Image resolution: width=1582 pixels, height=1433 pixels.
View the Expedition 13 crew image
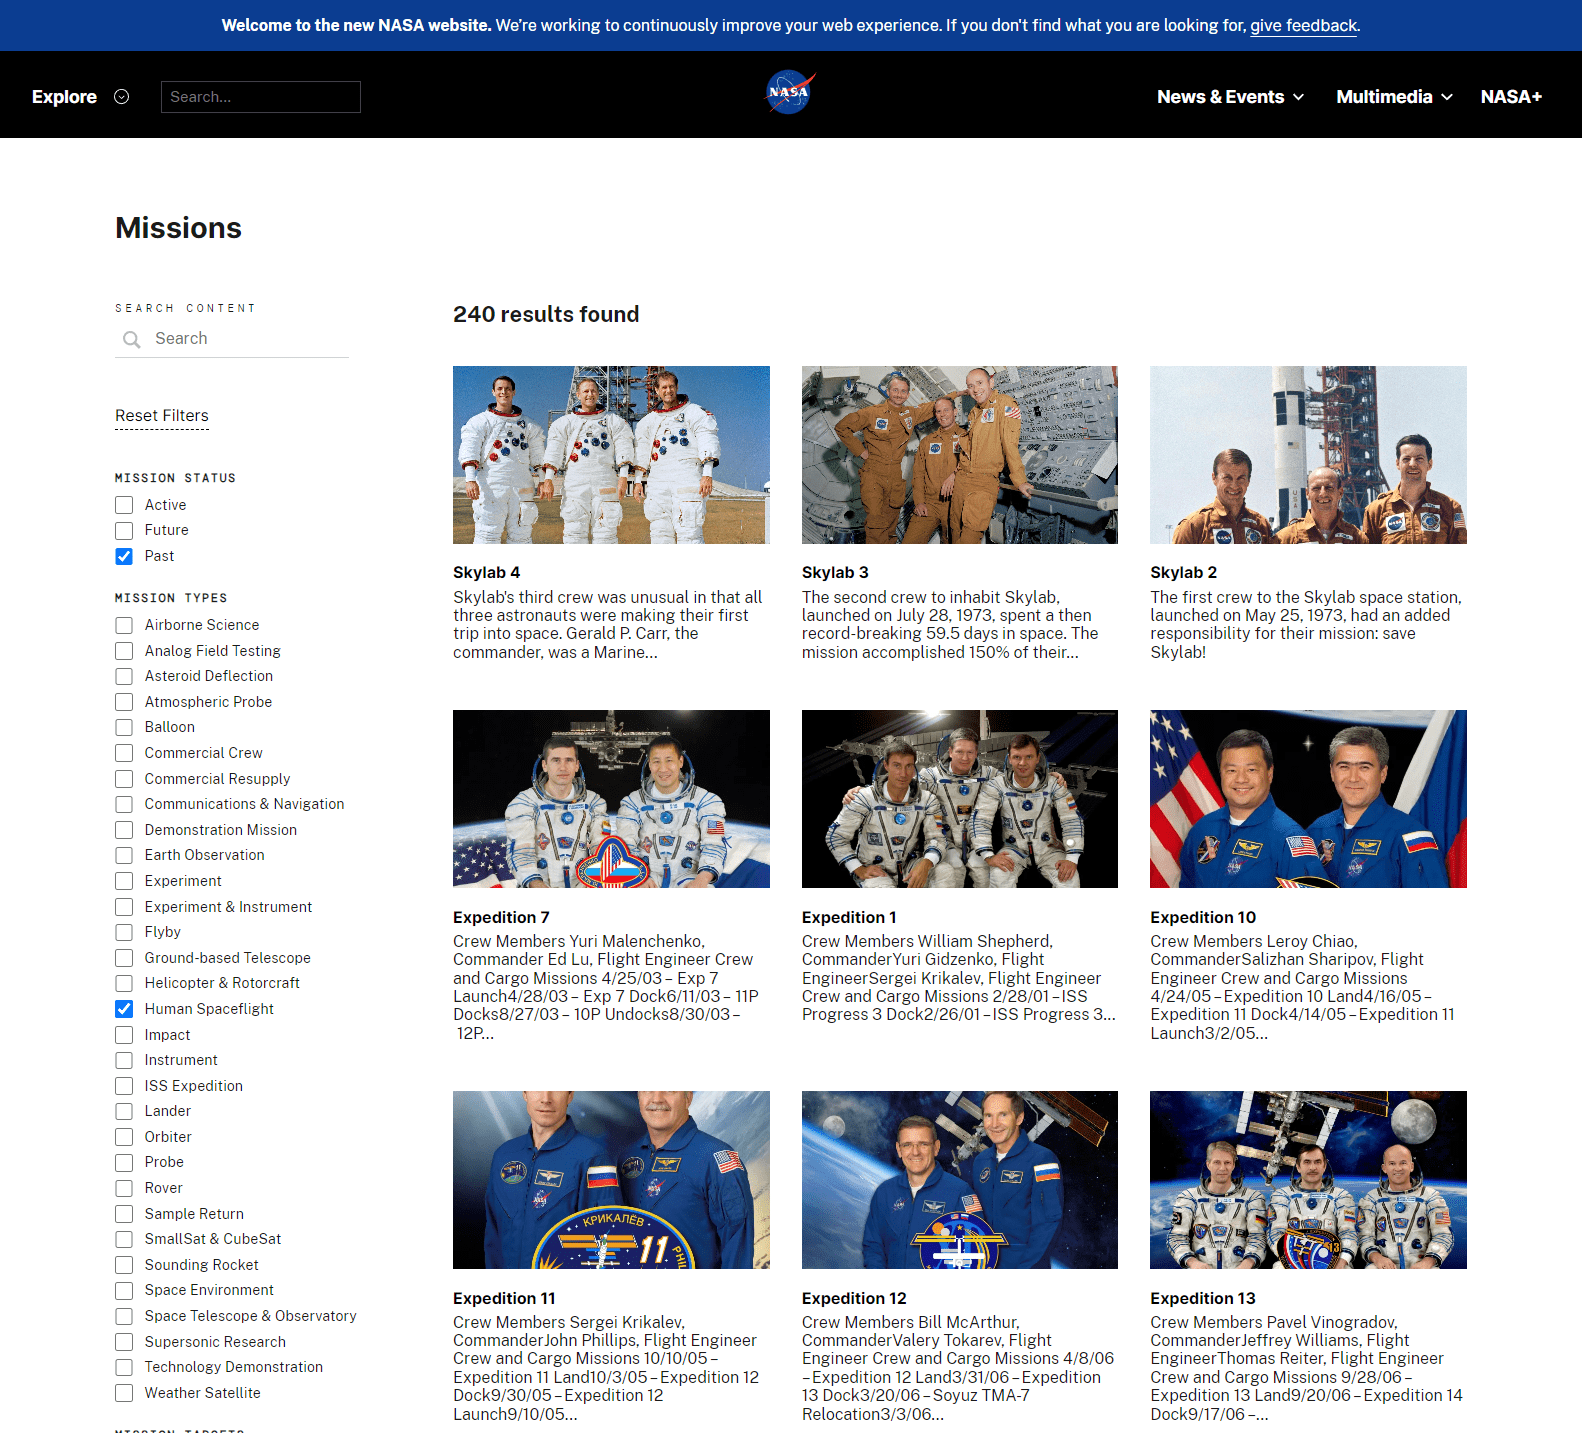click(x=1308, y=1180)
